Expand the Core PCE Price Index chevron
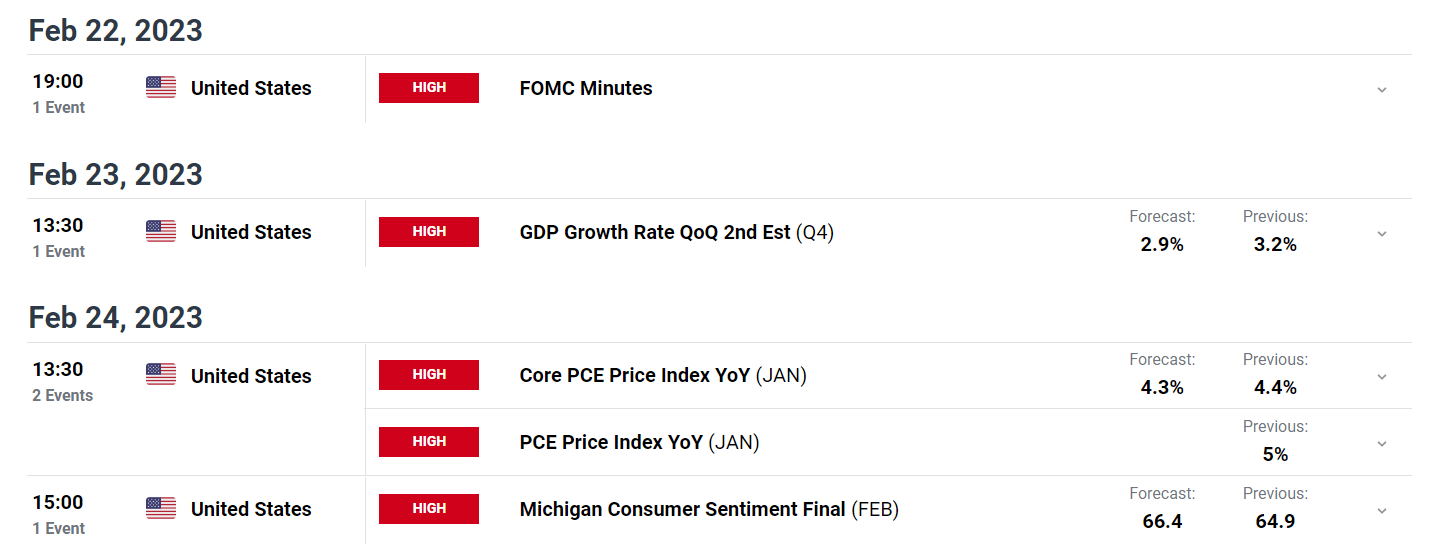This screenshot has width=1441, height=545. 1382,377
